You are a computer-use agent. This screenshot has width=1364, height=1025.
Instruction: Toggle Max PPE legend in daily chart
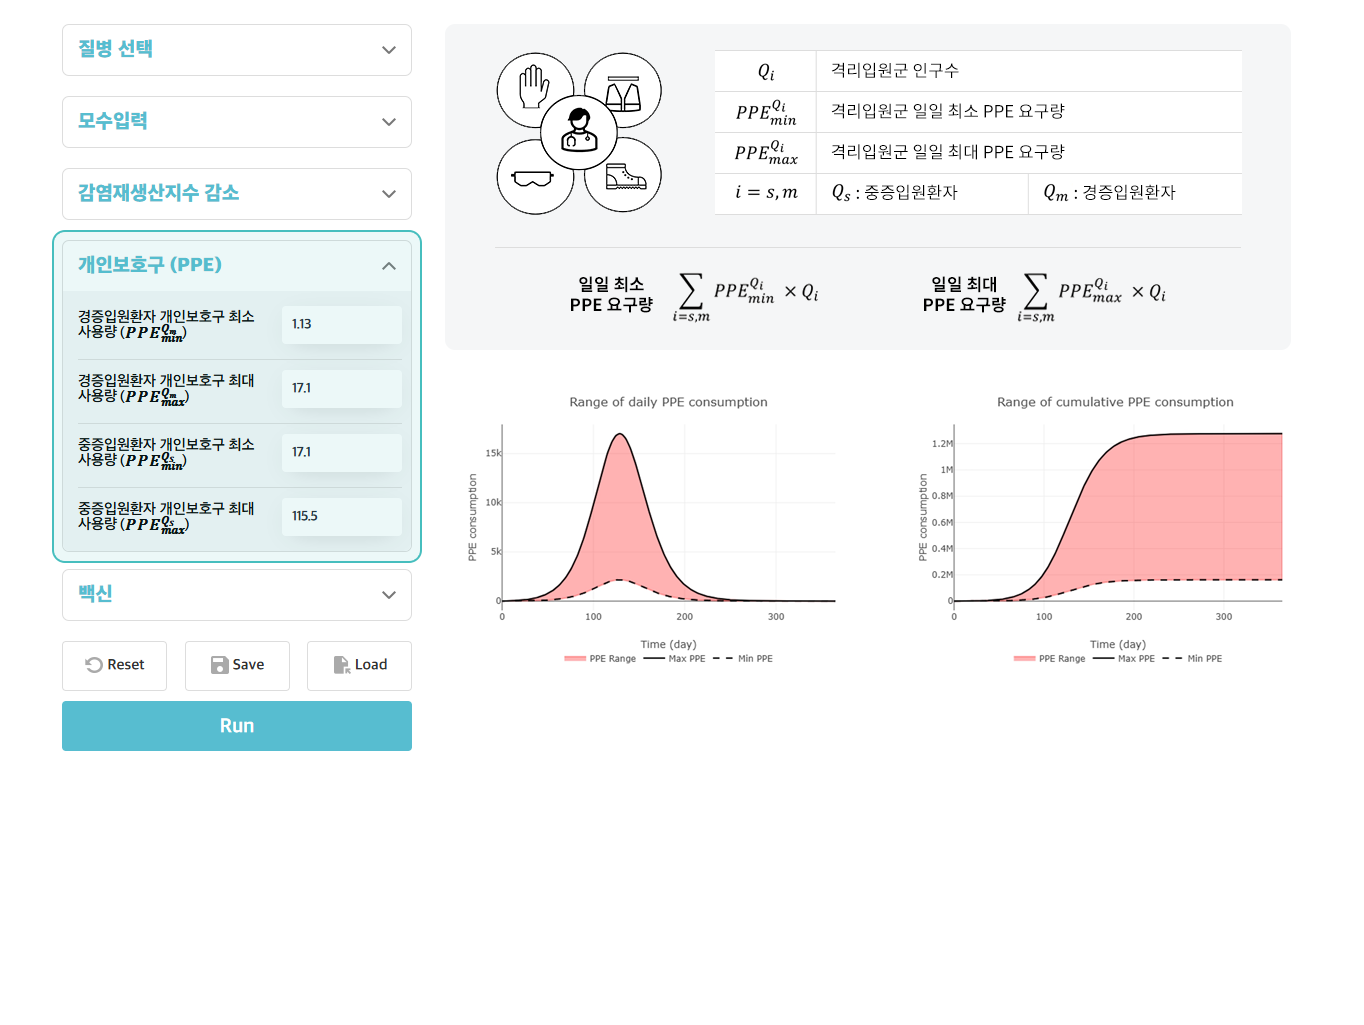[674, 659]
